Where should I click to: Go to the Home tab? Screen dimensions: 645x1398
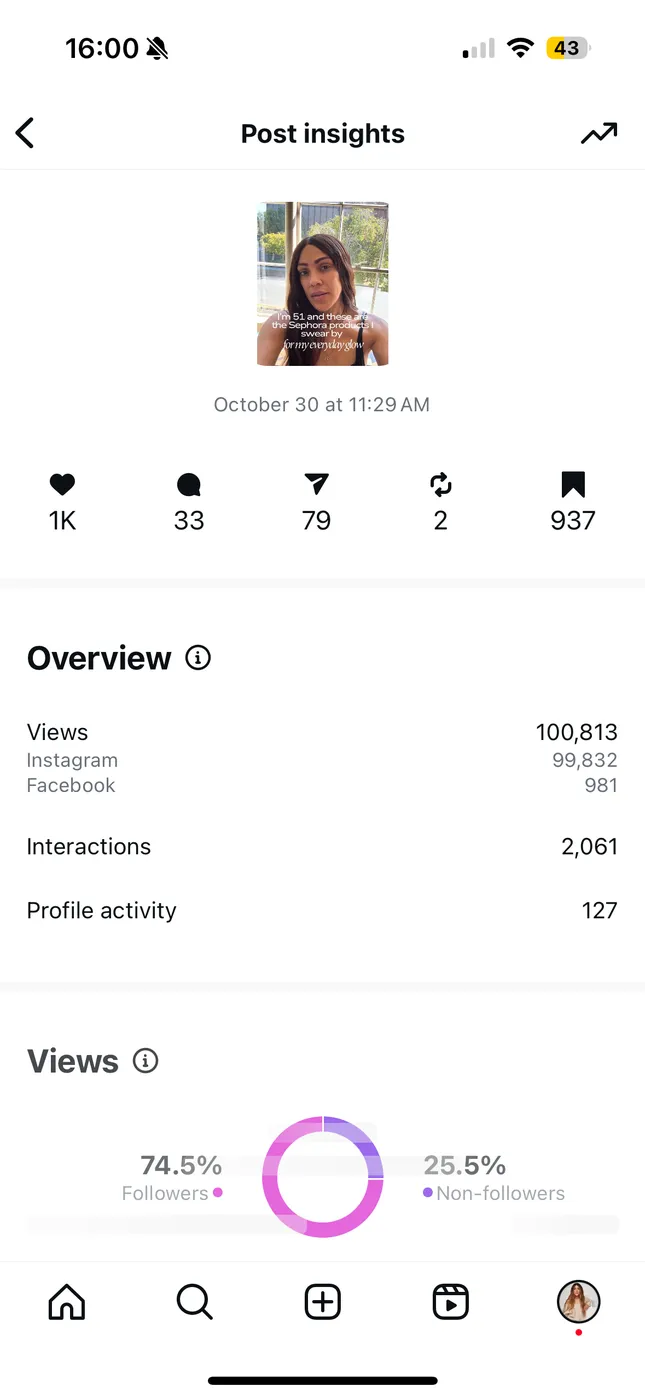point(67,1302)
